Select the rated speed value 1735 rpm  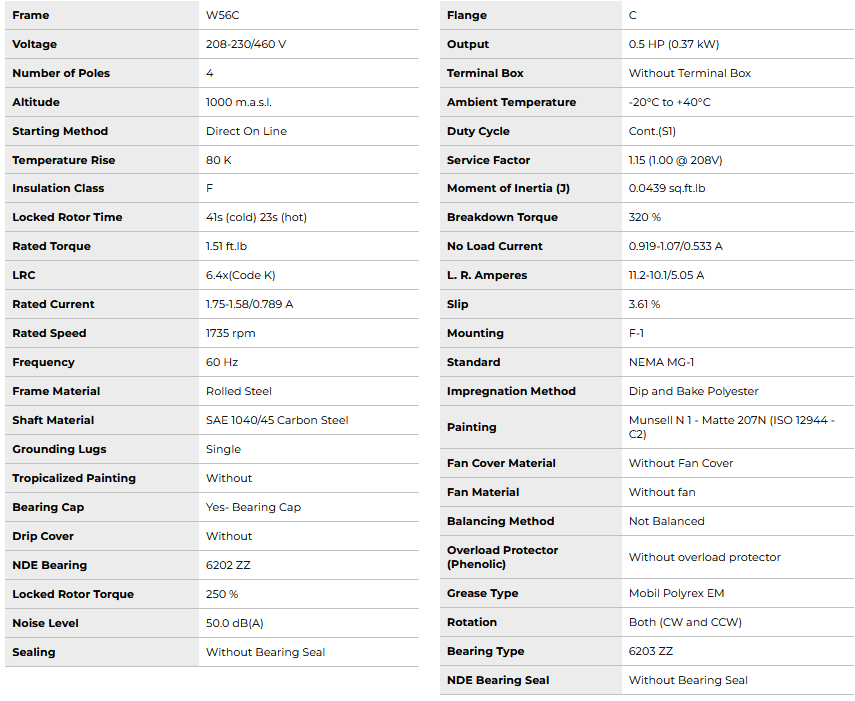230,333
